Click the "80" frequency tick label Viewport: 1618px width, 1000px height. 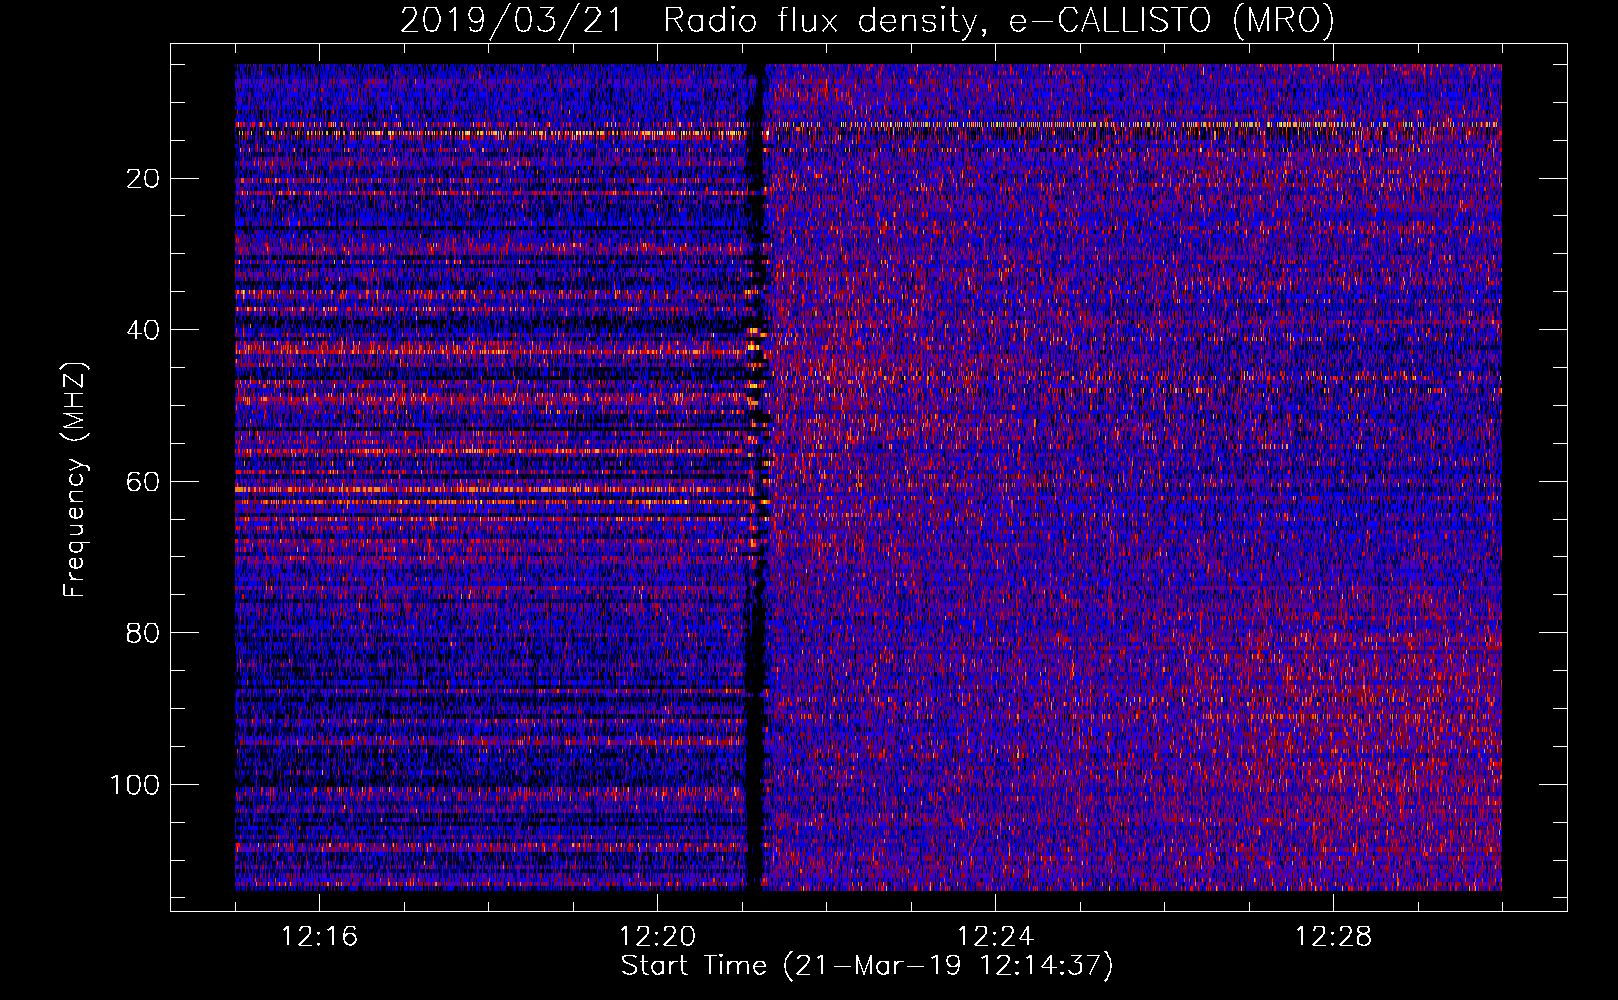(x=144, y=633)
